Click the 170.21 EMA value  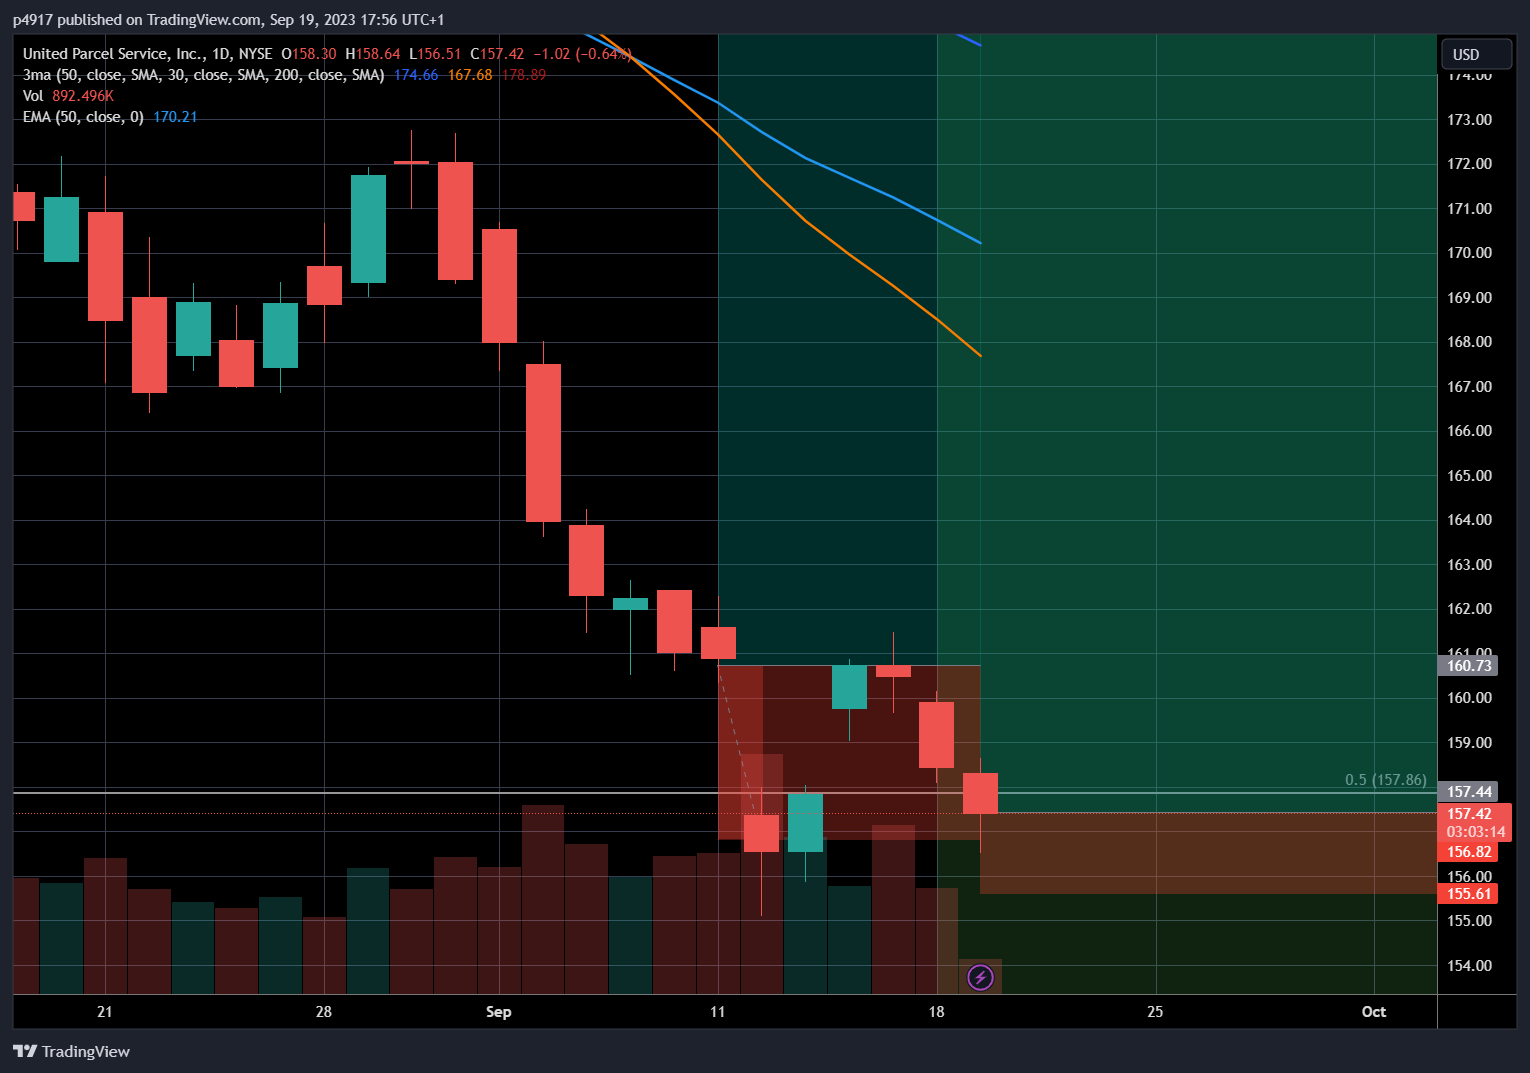click(175, 117)
